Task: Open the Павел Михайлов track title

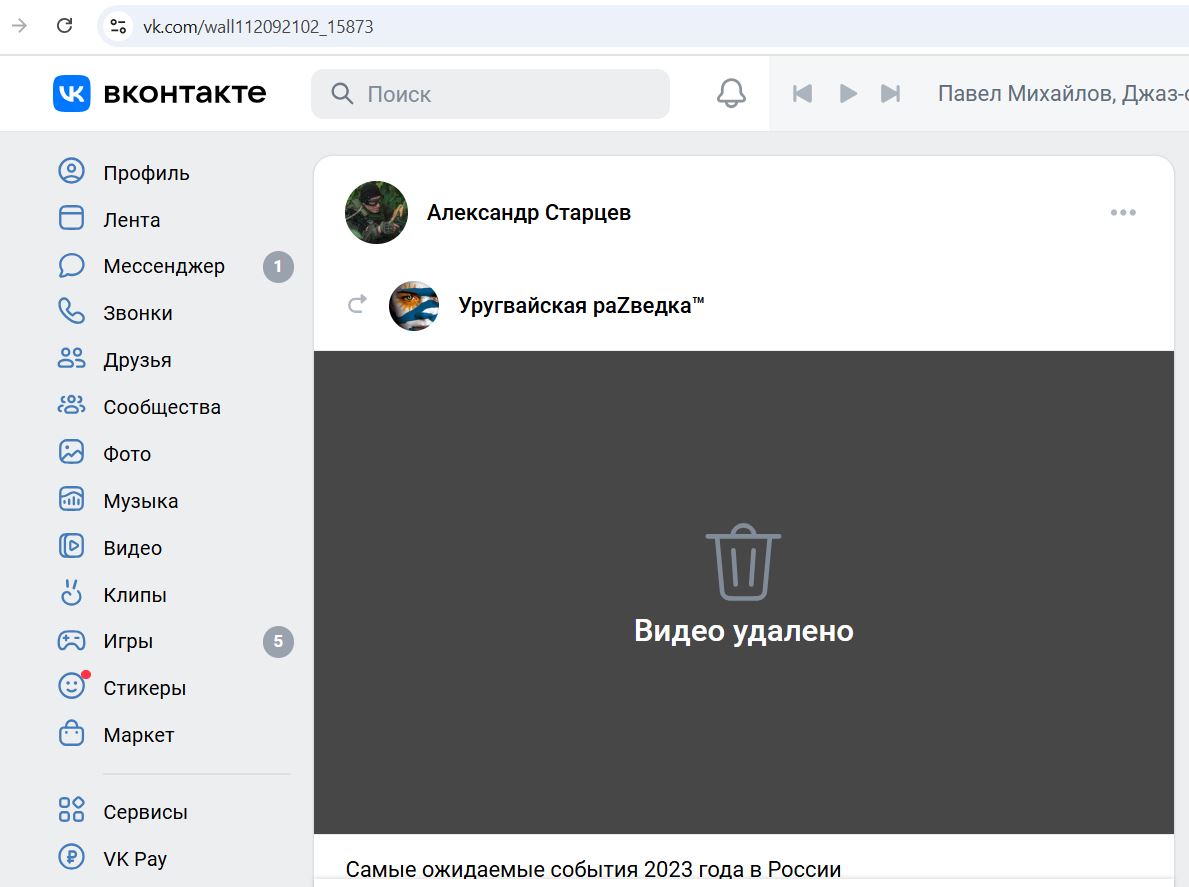Action: point(1062,93)
